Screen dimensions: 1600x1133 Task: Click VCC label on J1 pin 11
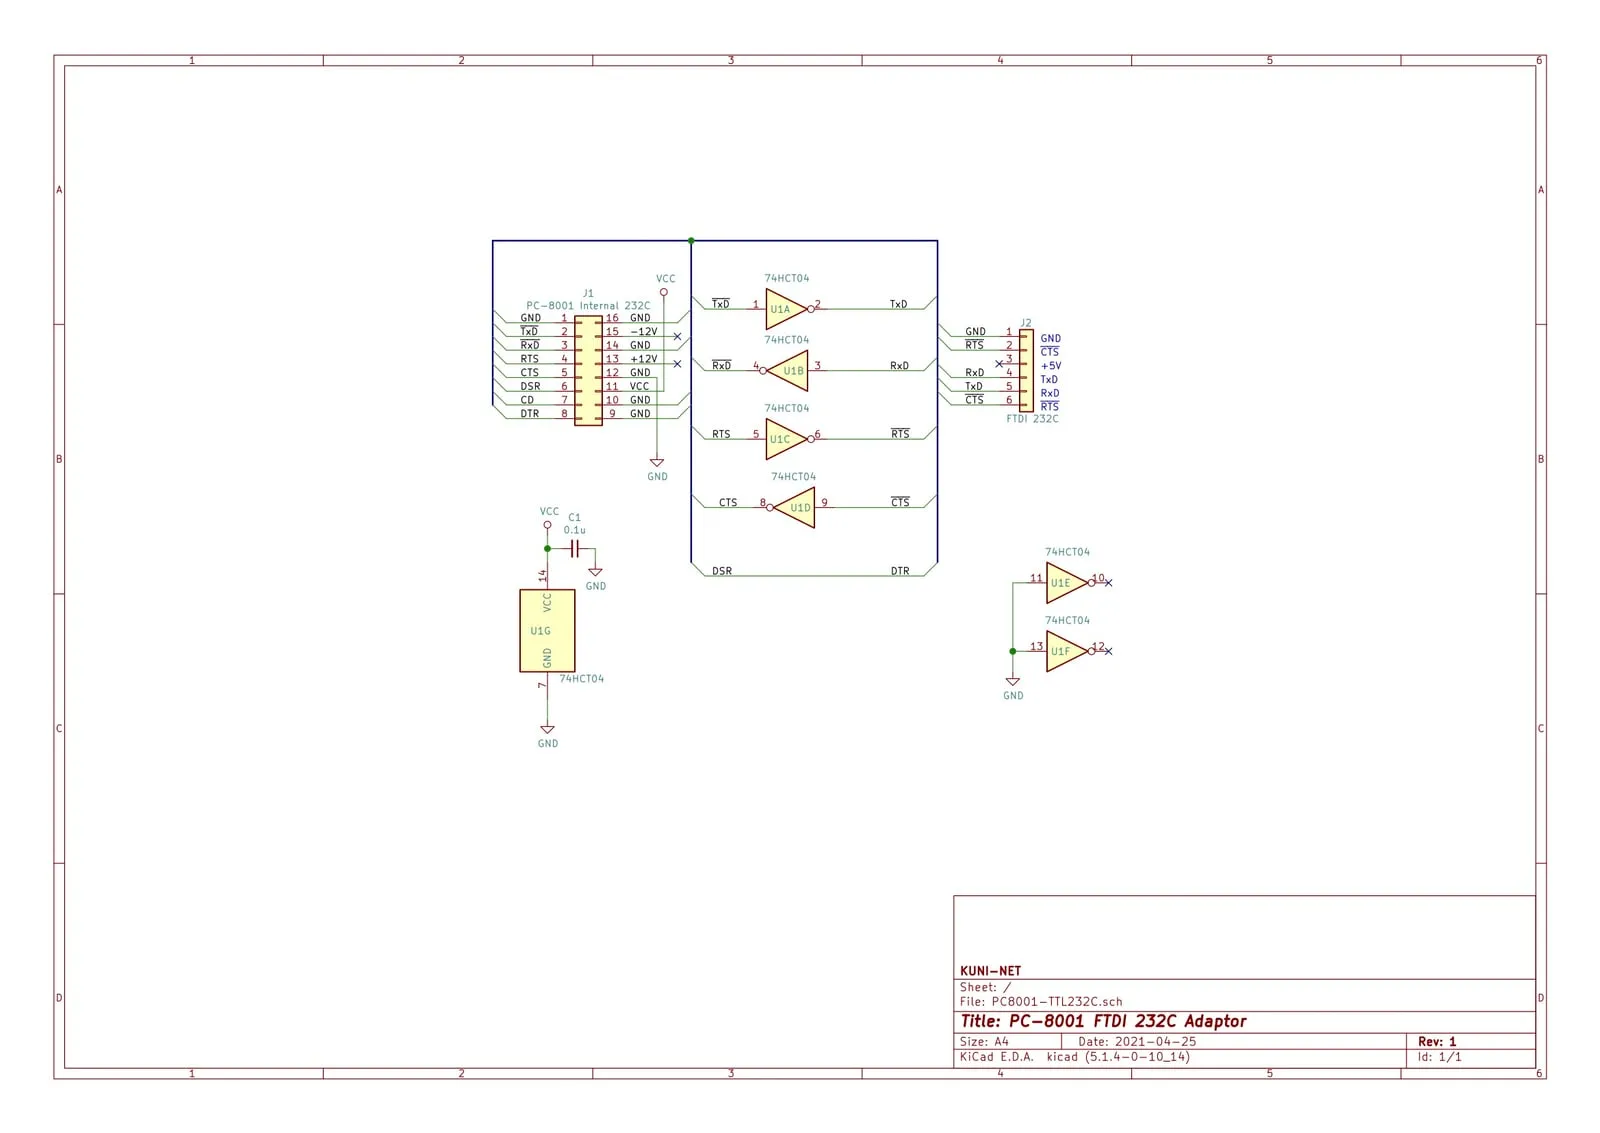[639, 386]
